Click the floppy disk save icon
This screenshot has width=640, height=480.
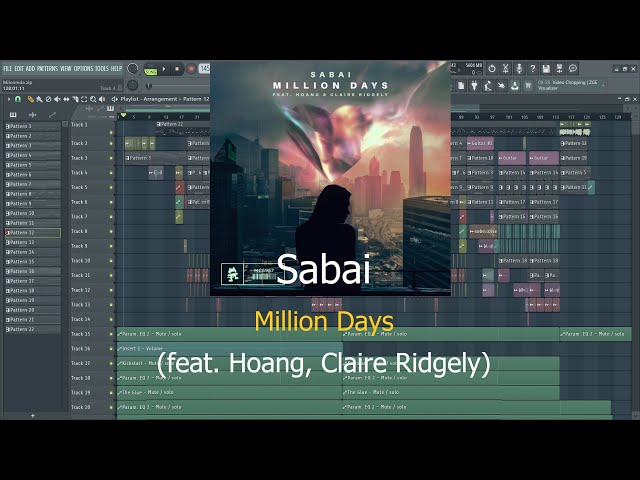click(x=546, y=69)
